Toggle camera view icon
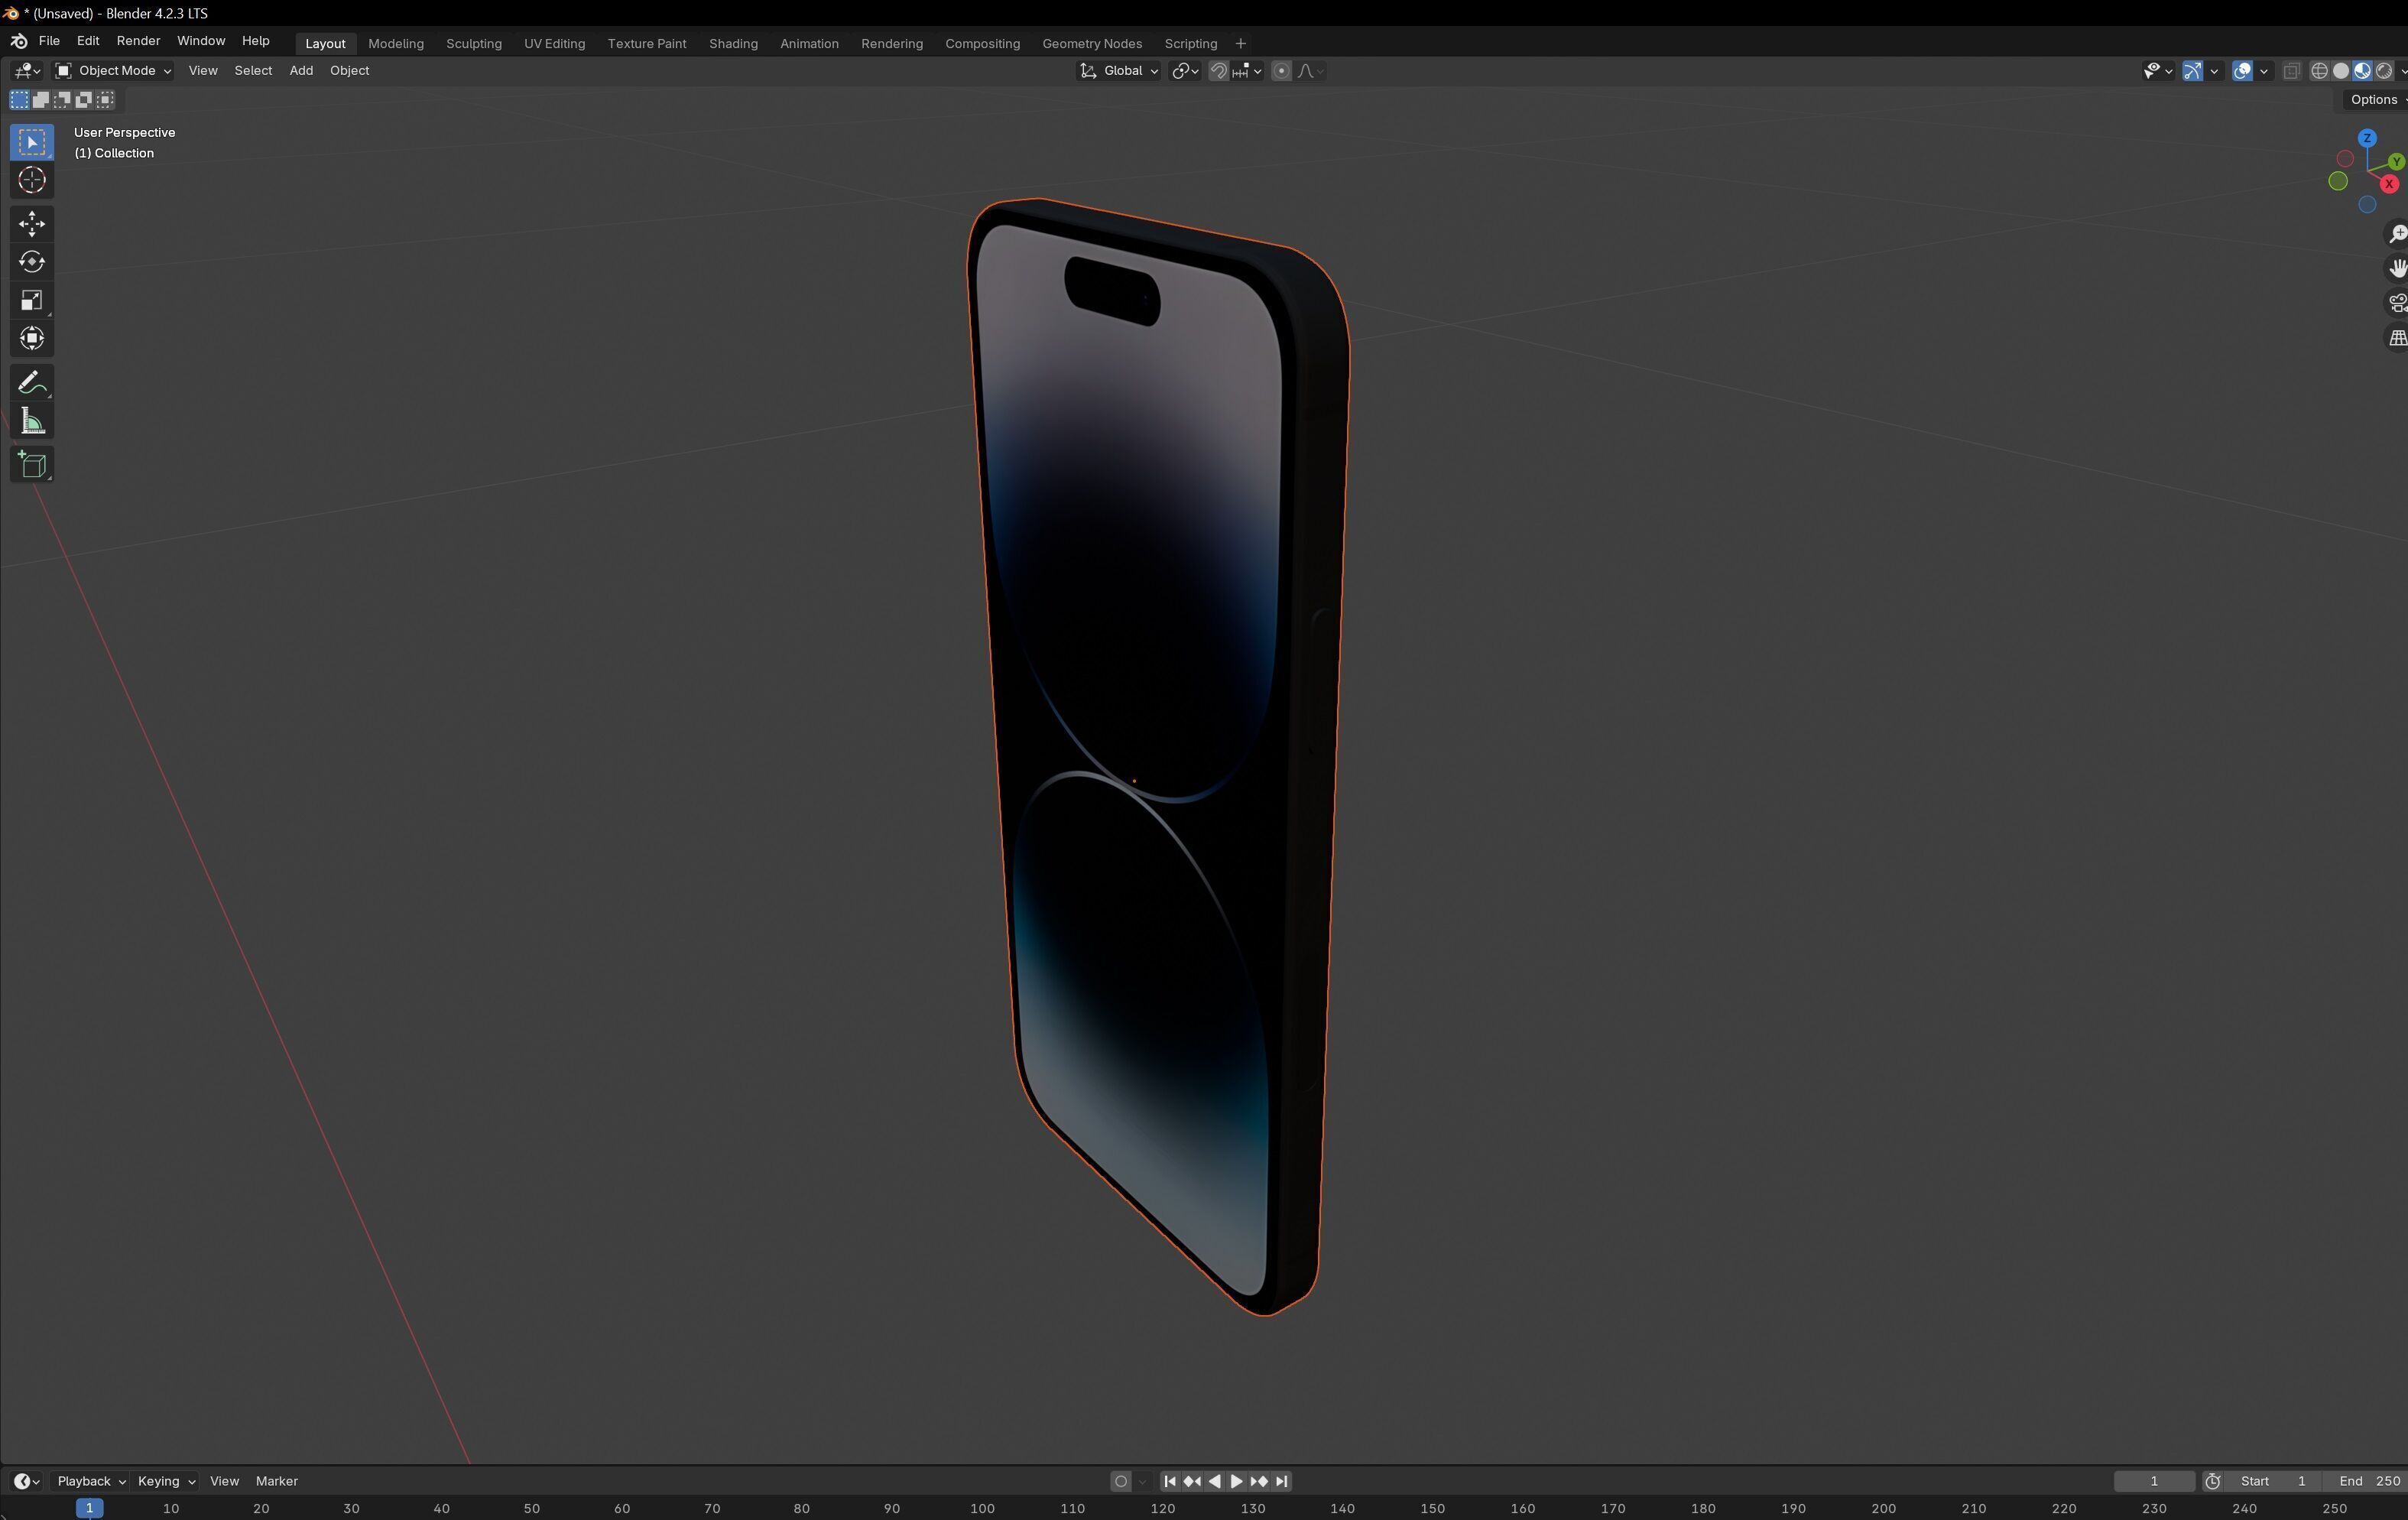The image size is (2408, 1520). [2397, 303]
